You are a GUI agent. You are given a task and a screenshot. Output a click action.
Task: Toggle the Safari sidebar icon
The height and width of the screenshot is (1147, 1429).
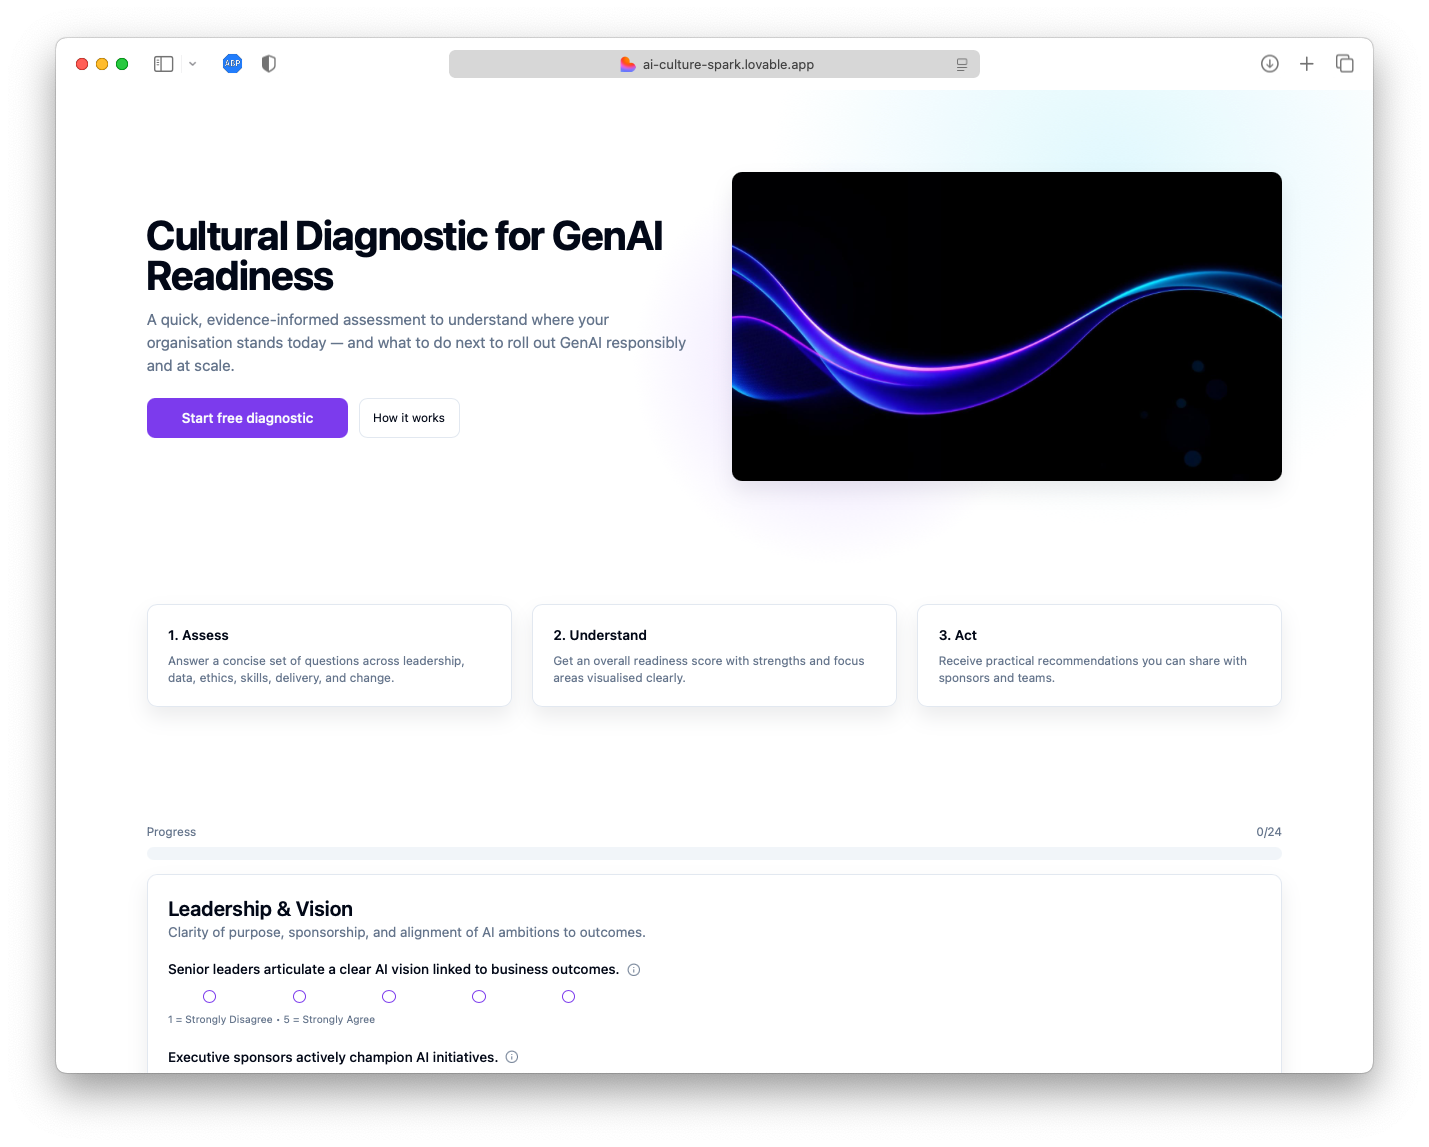click(x=163, y=64)
